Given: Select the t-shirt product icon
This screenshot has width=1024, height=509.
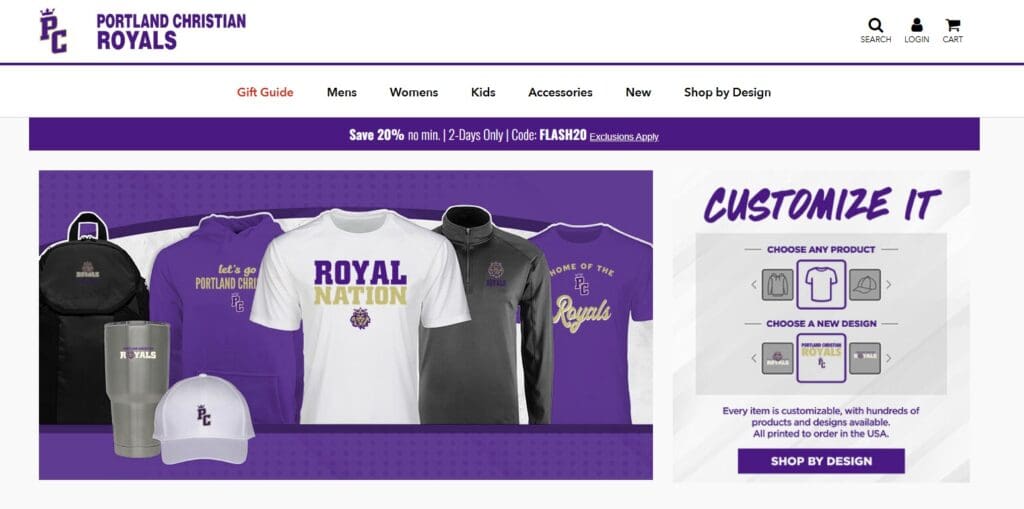Looking at the screenshot, I should 821,284.
